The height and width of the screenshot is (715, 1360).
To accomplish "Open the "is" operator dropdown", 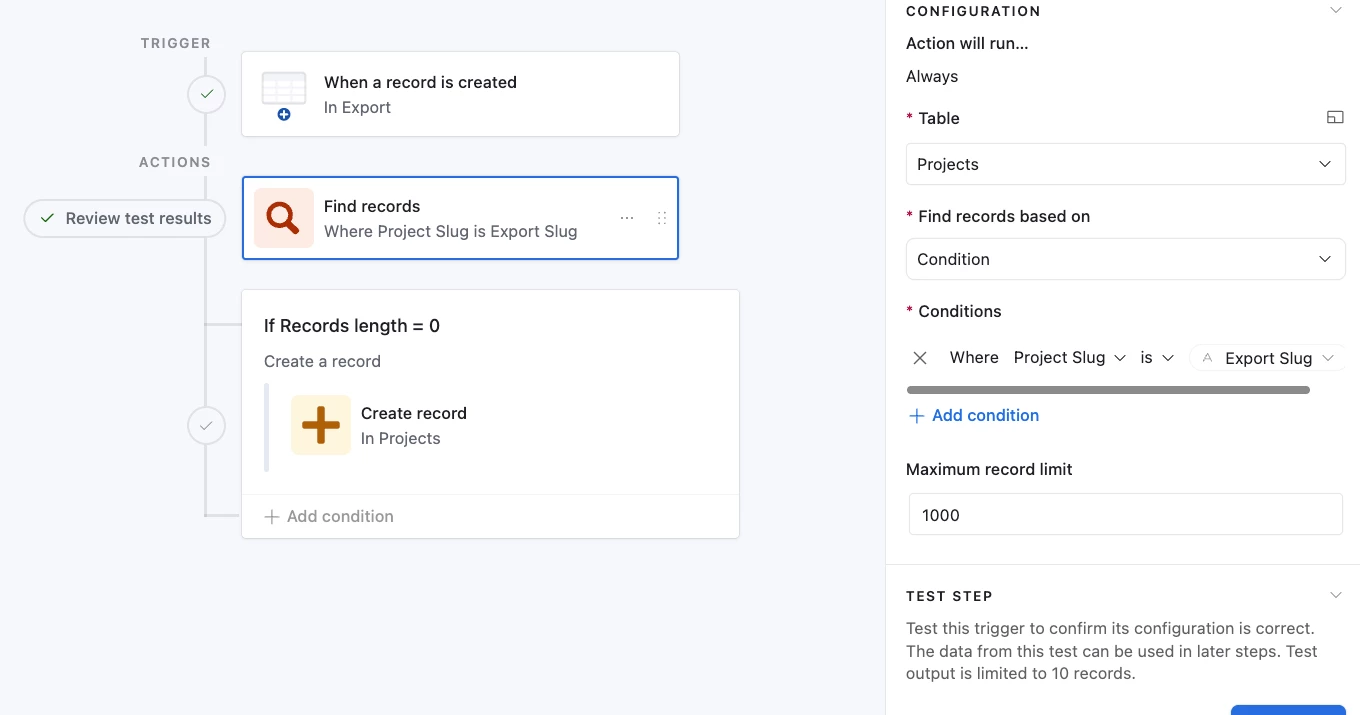I will point(1157,358).
